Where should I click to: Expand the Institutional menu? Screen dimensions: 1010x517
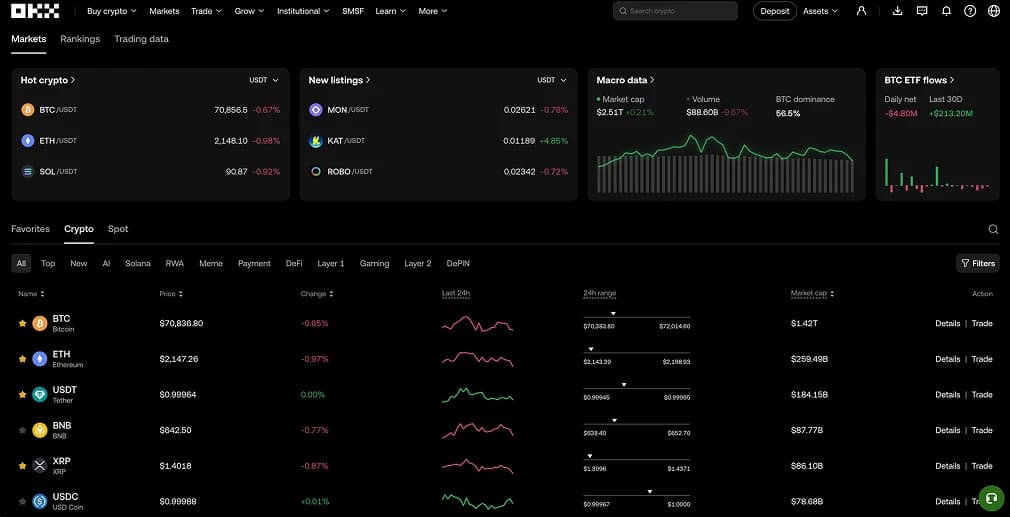(x=303, y=11)
